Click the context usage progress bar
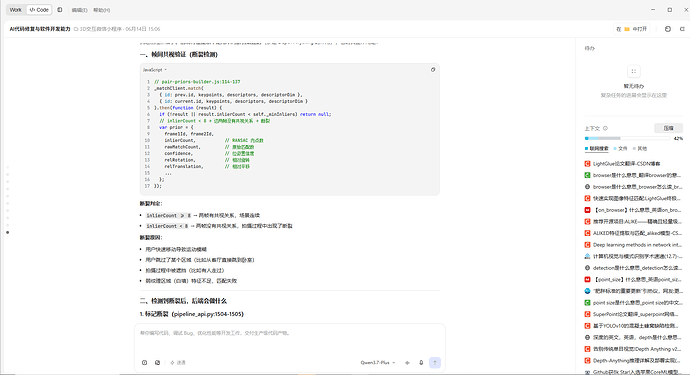690x375 pixels. click(x=627, y=138)
